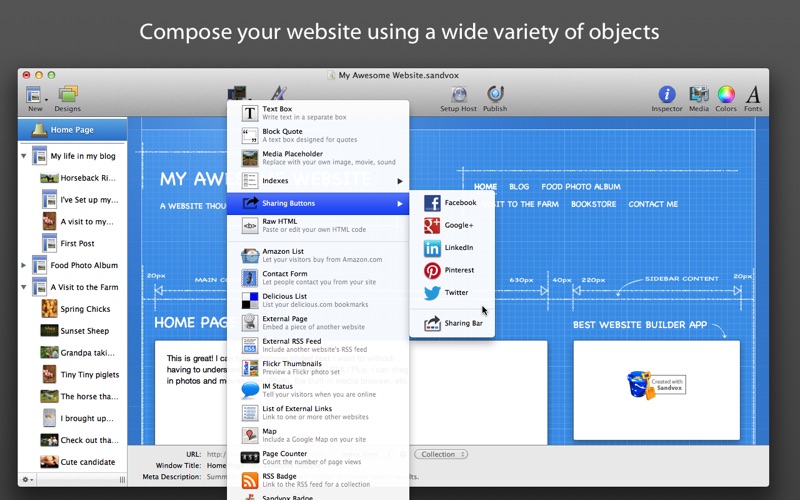The width and height of the screenshot is (800, 500).
Task: Select Home Page in the sidebar
Action: (71, 129)
